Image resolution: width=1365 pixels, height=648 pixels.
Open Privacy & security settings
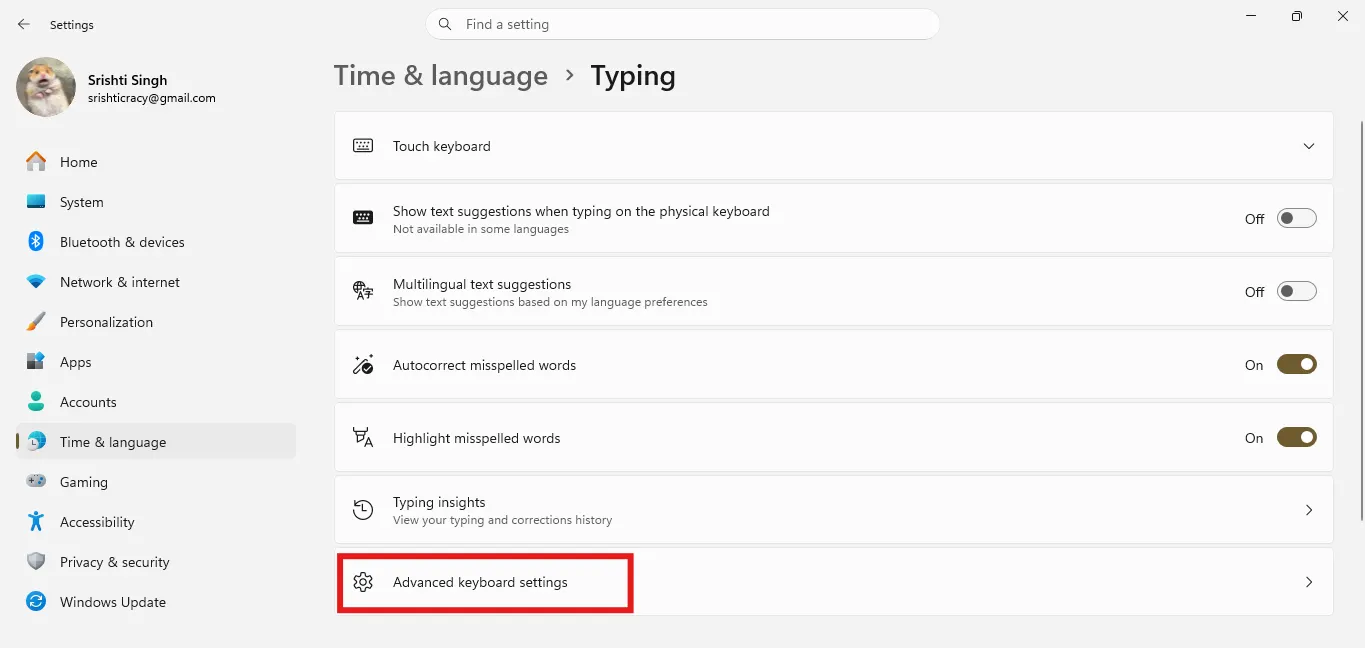pyautogui.click(x=156, y=562)
